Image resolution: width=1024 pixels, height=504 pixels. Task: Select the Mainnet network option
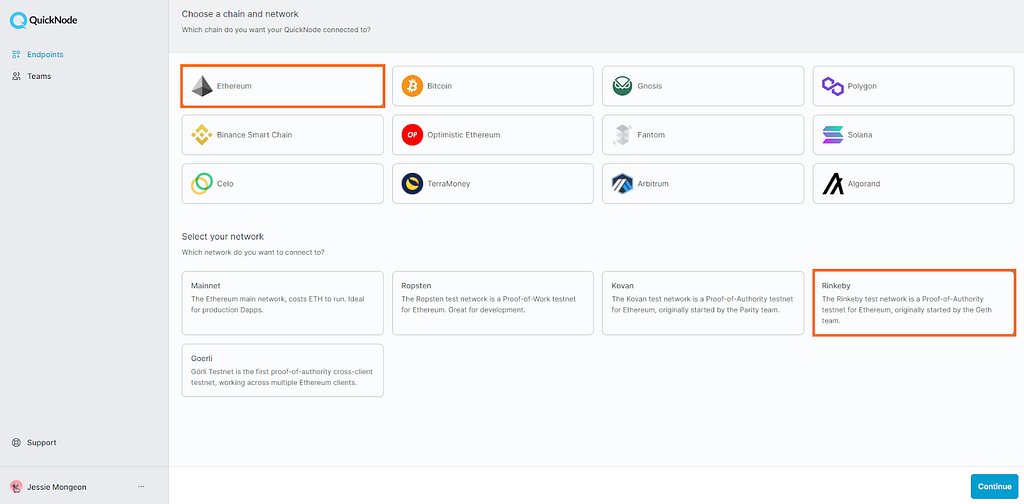click(x=283, y=303)
